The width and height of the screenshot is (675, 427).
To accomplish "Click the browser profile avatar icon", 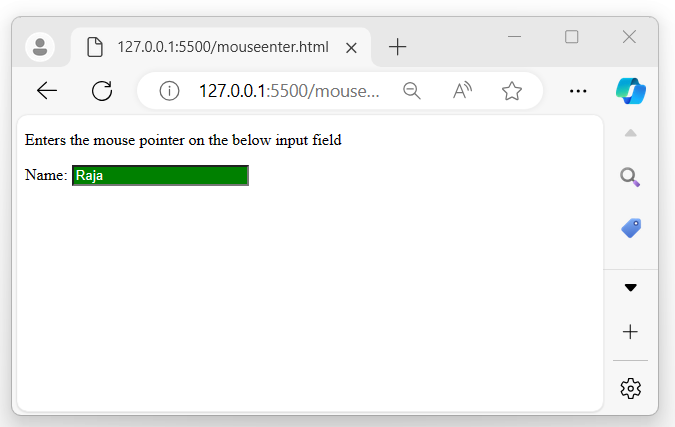I will point(40,47).
